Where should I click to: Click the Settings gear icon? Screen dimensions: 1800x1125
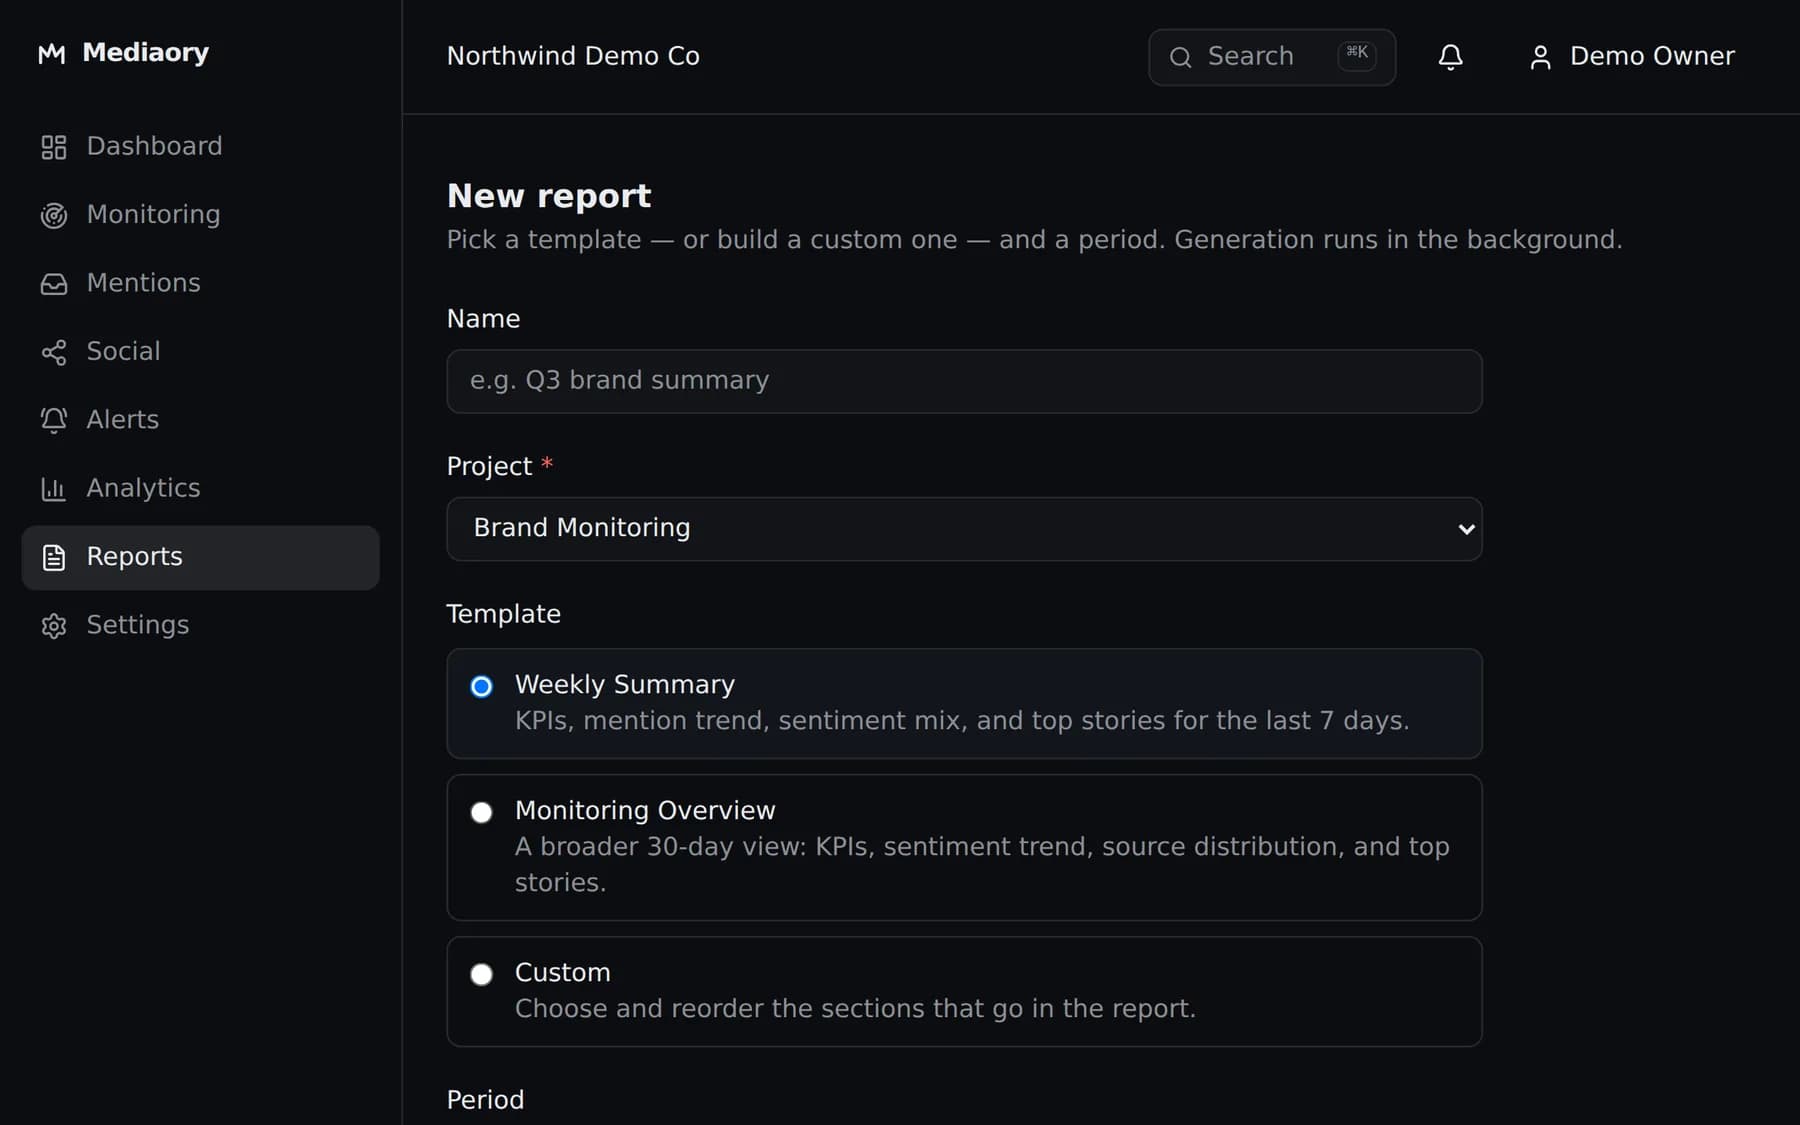tap(54, 626)
